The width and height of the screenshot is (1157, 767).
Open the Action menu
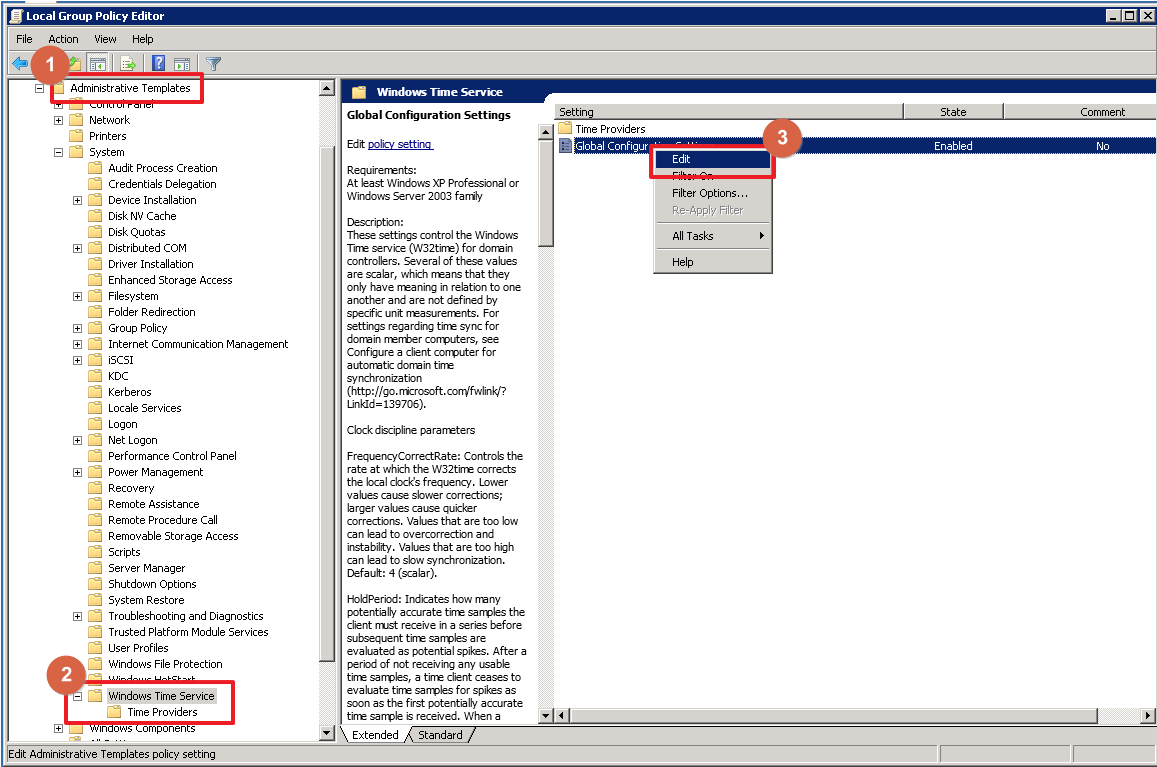point(63,39)
